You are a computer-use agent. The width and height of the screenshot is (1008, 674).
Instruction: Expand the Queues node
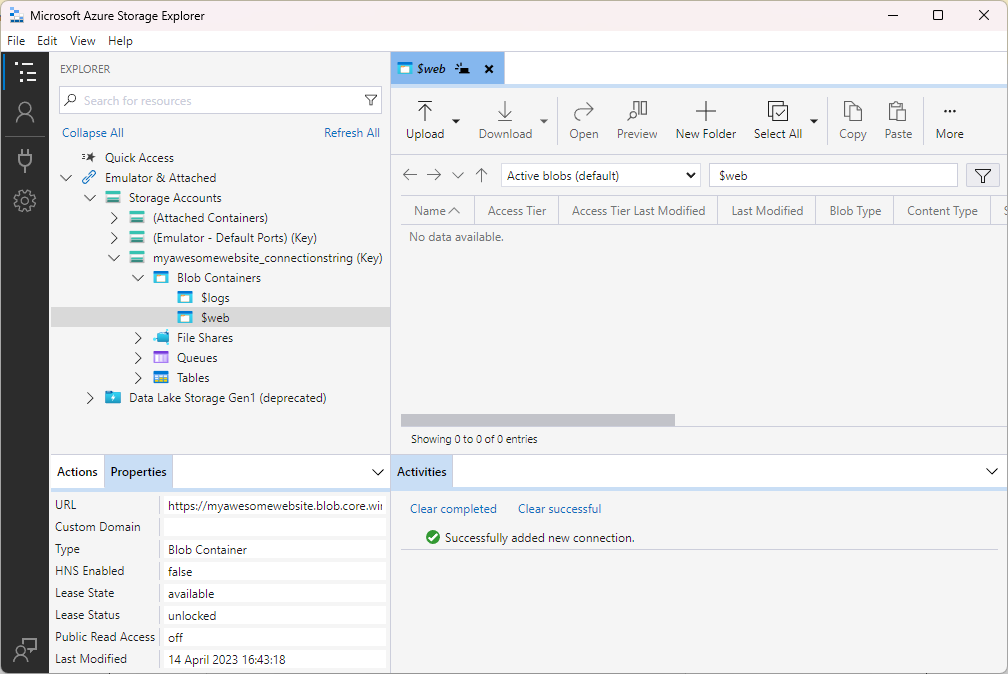[x=138, y=358]
